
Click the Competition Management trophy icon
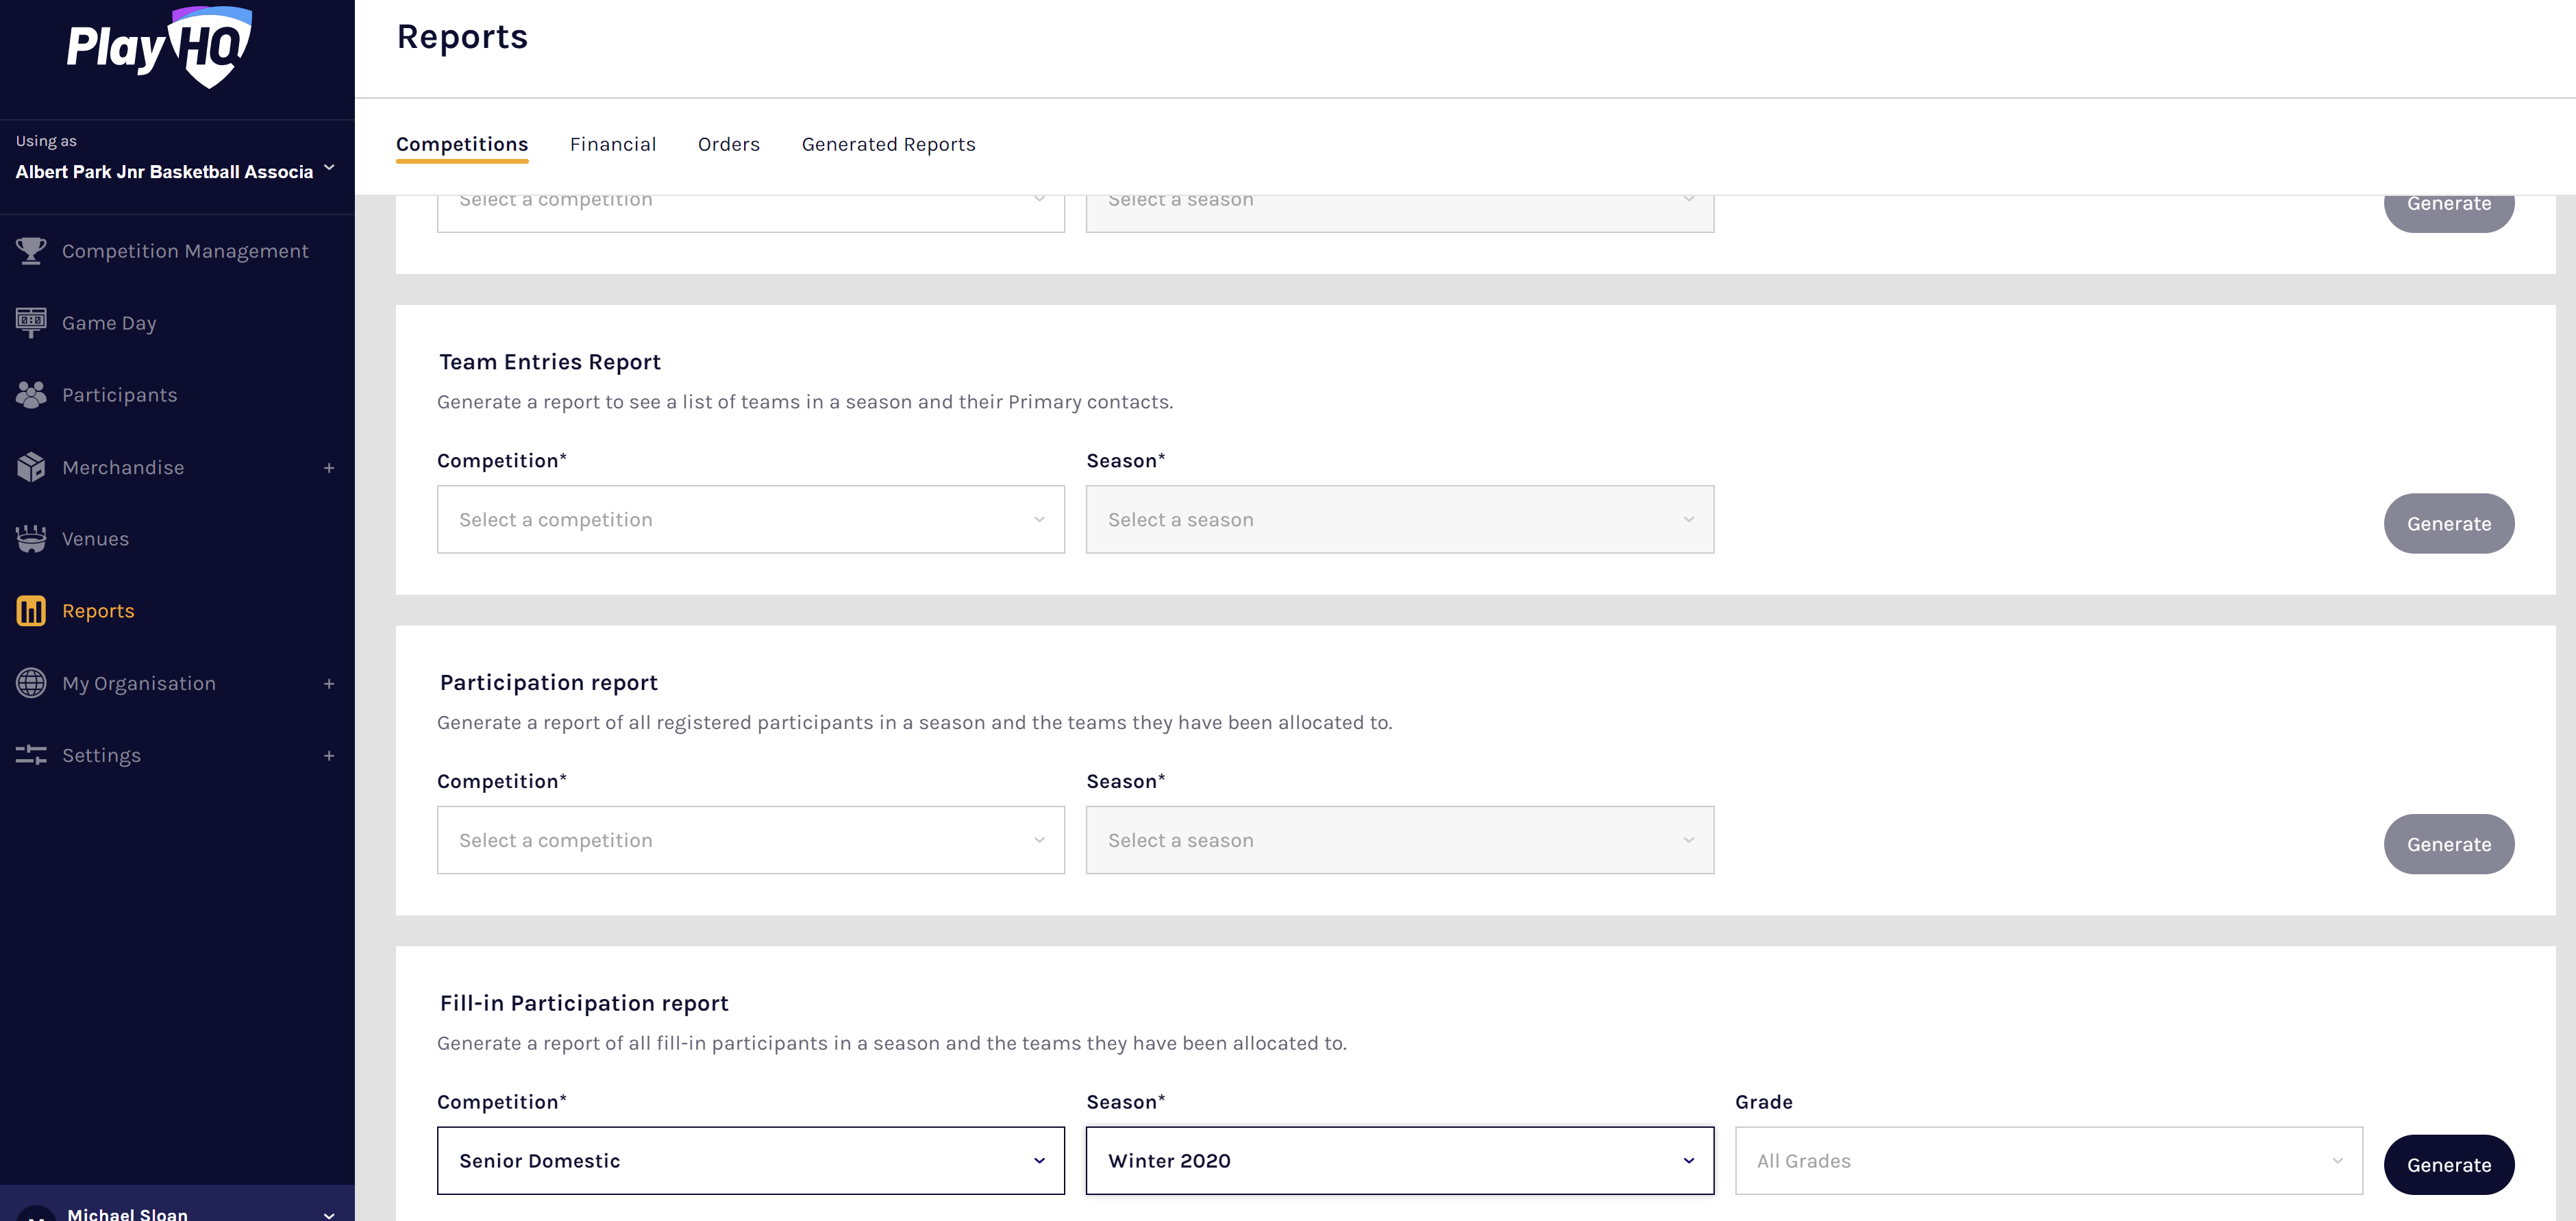31,251
